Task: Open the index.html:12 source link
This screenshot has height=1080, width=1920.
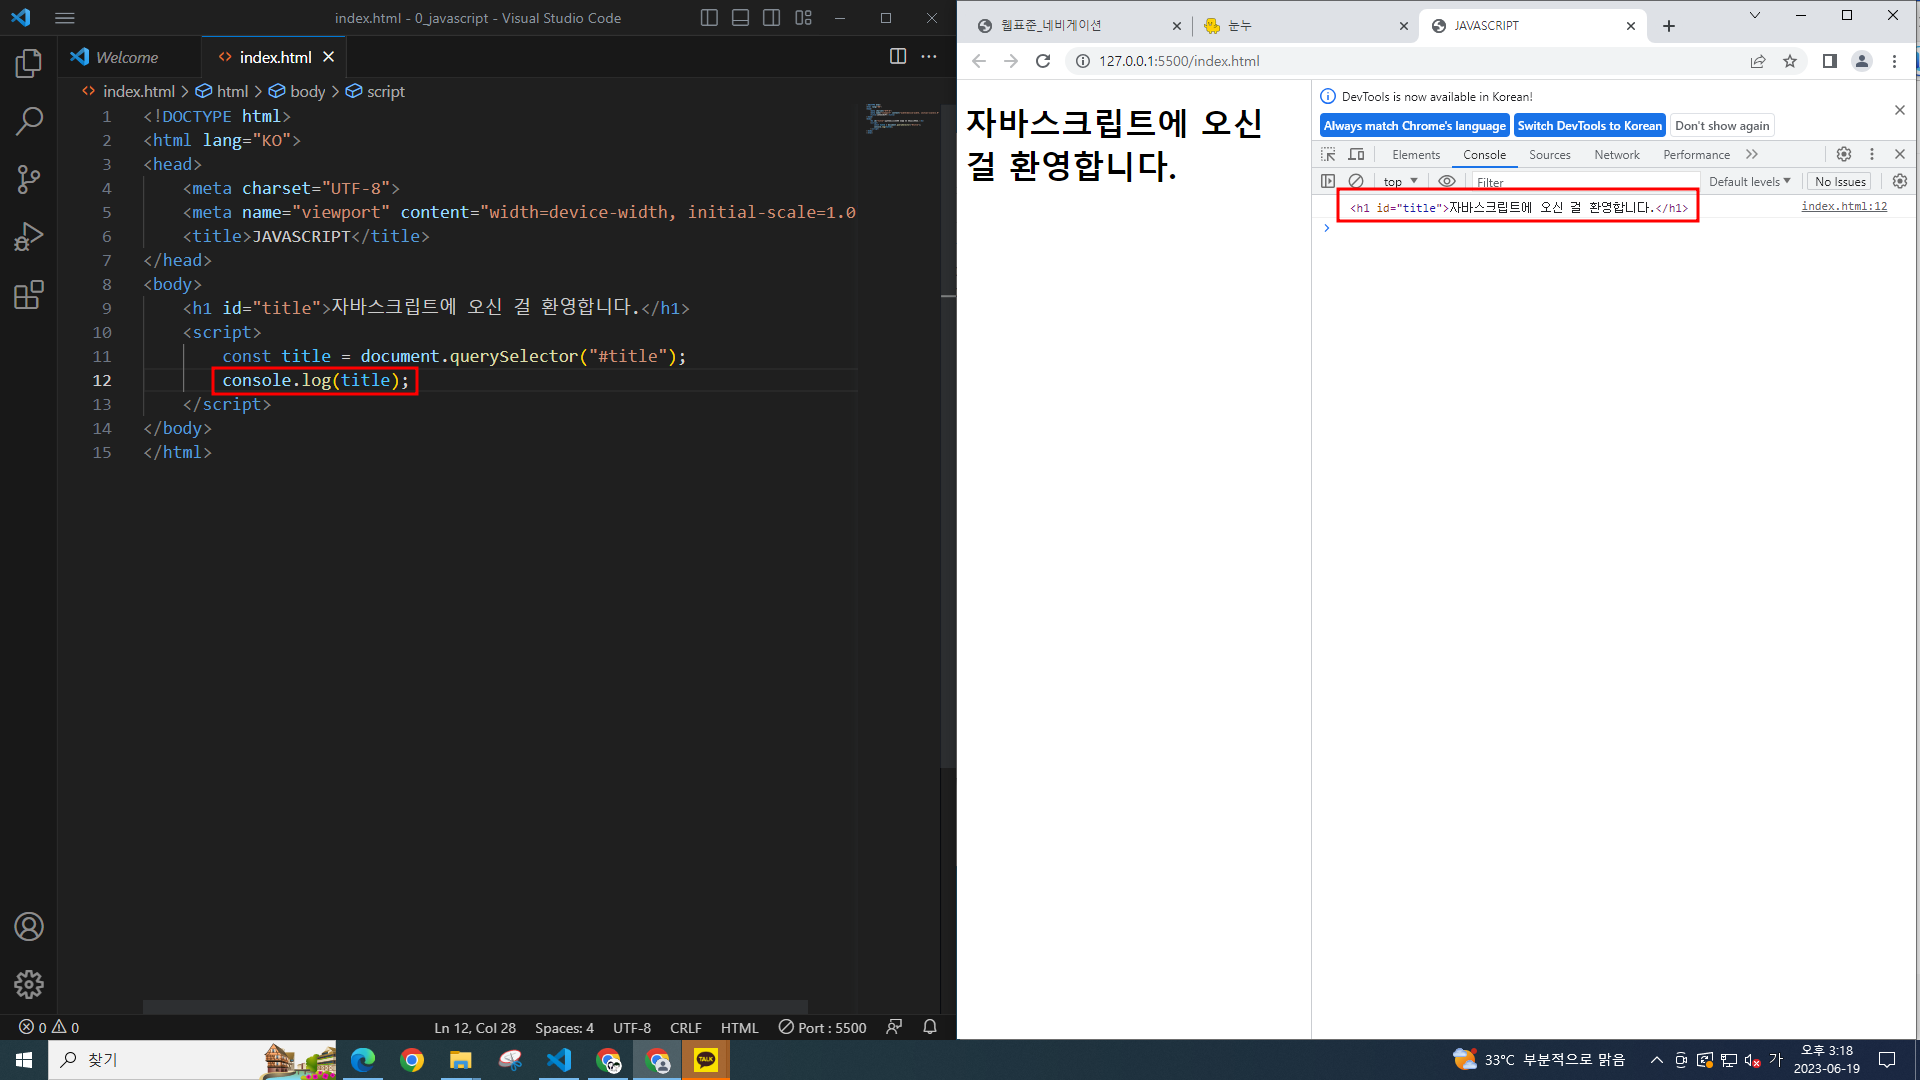Action: point(1843,206)
